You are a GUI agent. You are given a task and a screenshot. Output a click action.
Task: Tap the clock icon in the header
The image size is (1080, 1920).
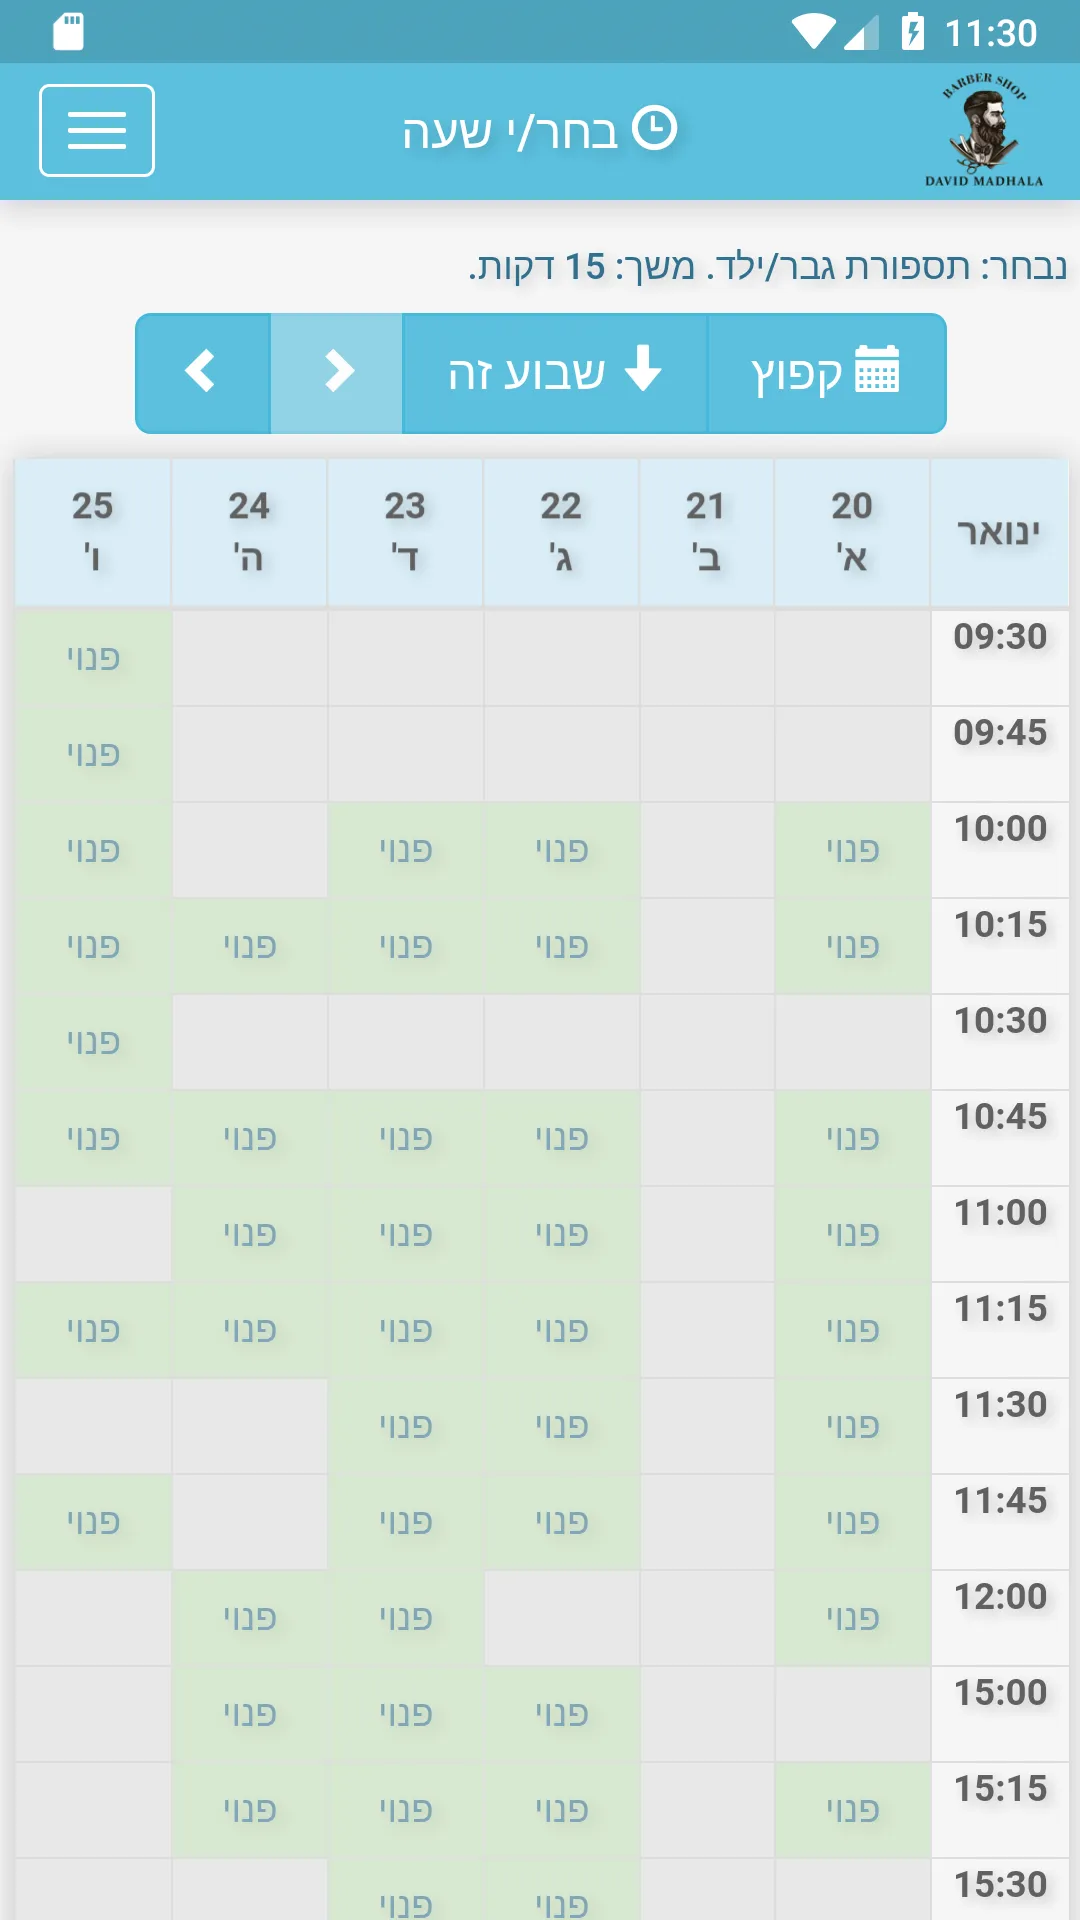point(655,129)
